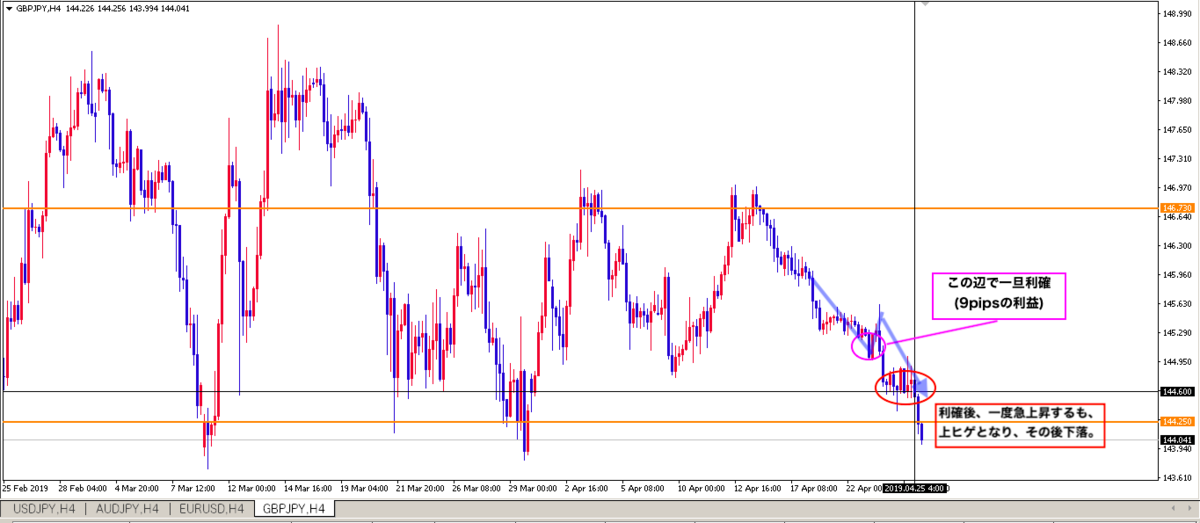Click the 144.250 orange price label
Screen dimensions: 1200x523
[x=1178, y=422]
